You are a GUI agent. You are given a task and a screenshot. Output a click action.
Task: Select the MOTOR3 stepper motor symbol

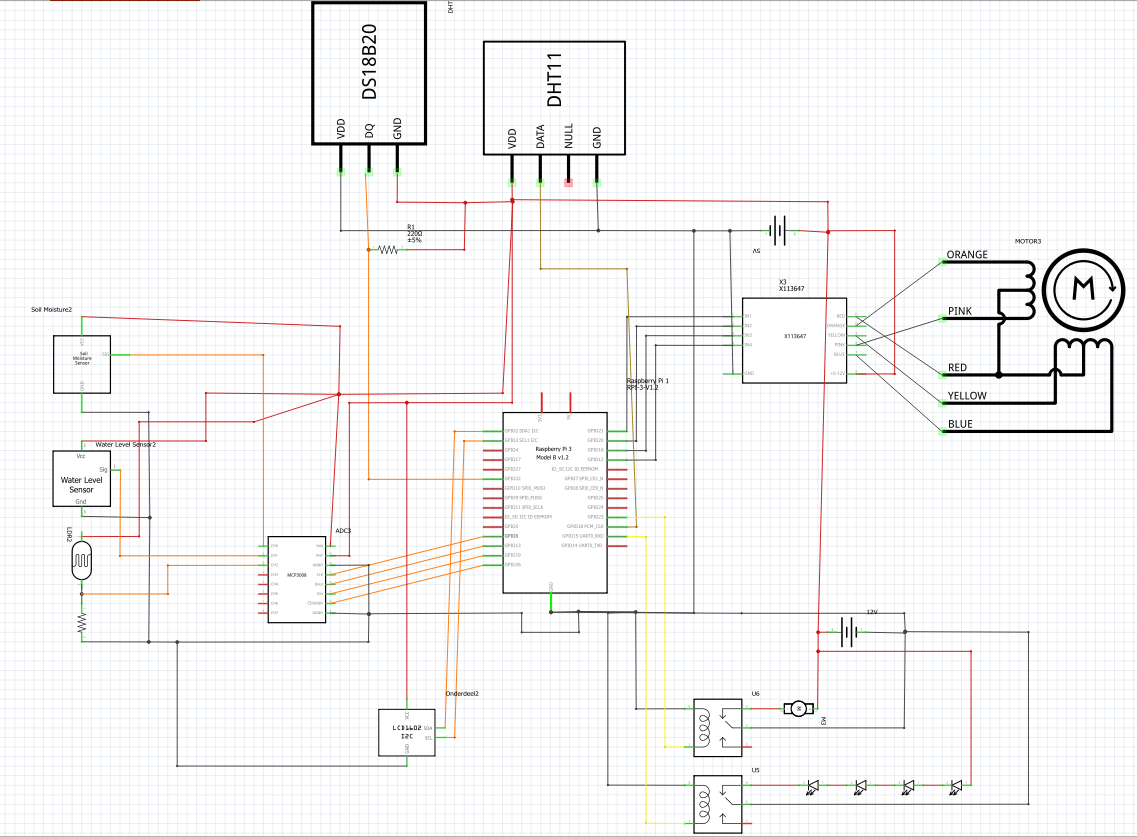point(1083,289)
